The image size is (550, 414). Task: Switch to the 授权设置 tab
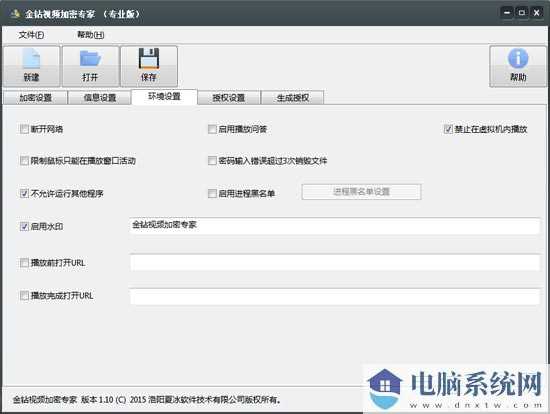tap(229, 98)
